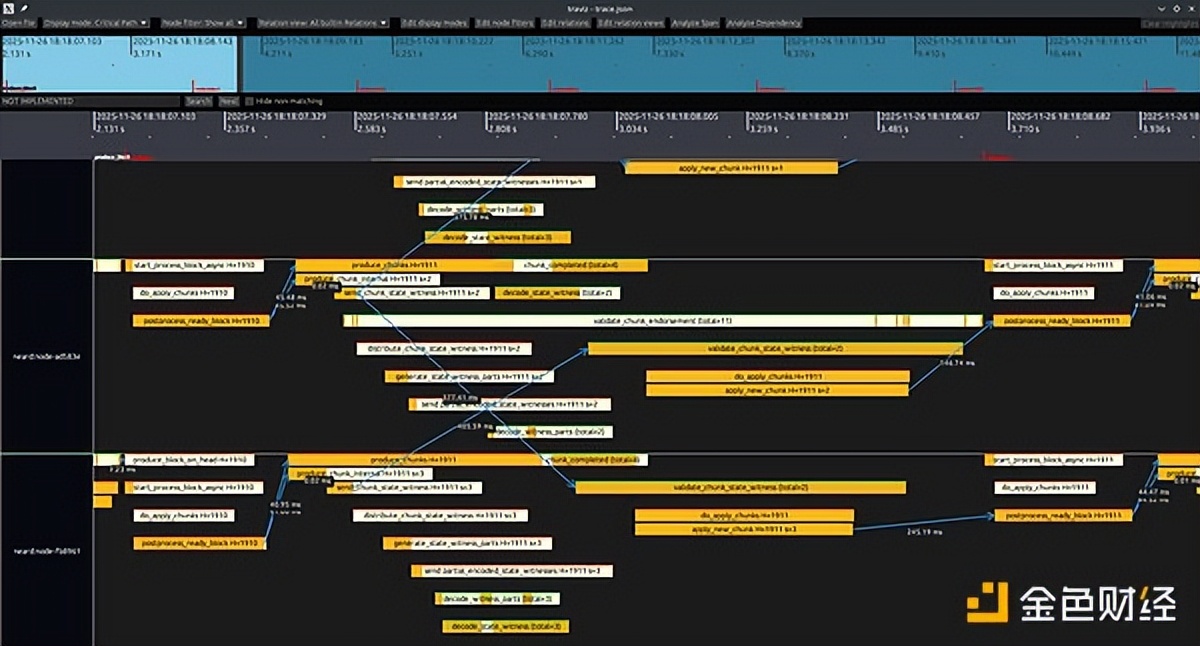This screenshot has width=1200, height=646.
Task: Click the Search button
Action: click(198, 101)
